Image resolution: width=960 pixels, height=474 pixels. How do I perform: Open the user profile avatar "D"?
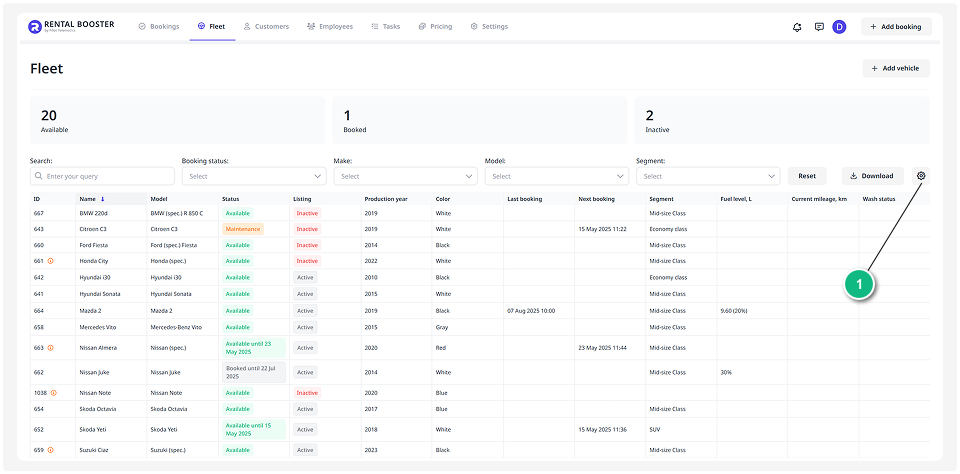(839, 27)
